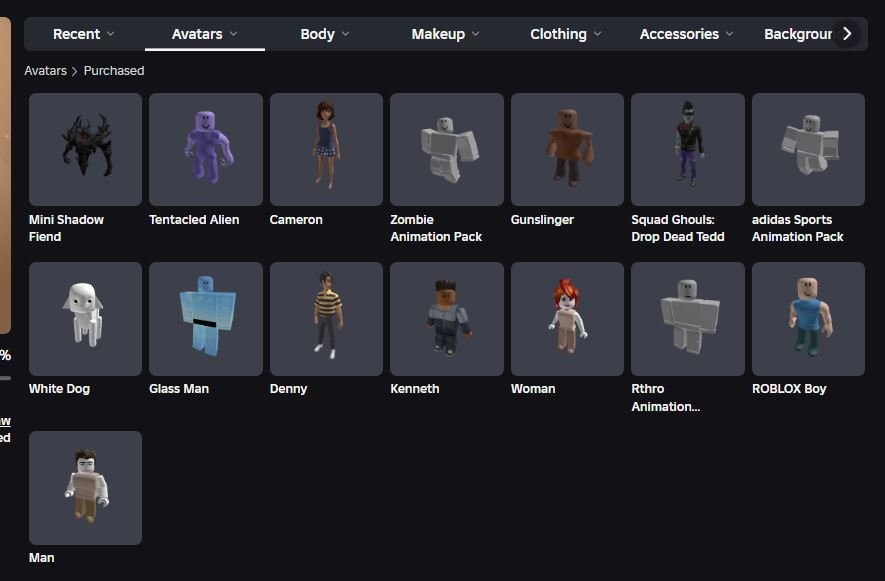Expand the Recent dropdown chevron
This screenshot has height=581, width=885.
click(x=111, y=34)
